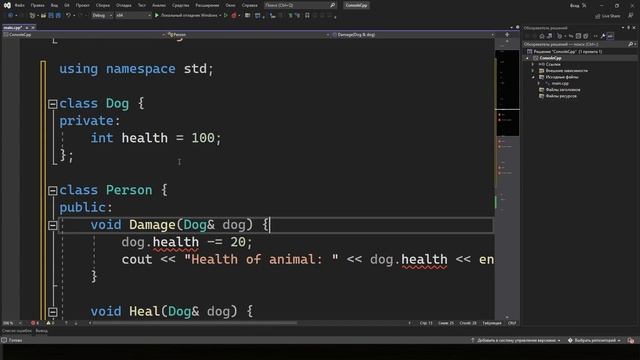Switch to the Список ошибок tab

16,331
